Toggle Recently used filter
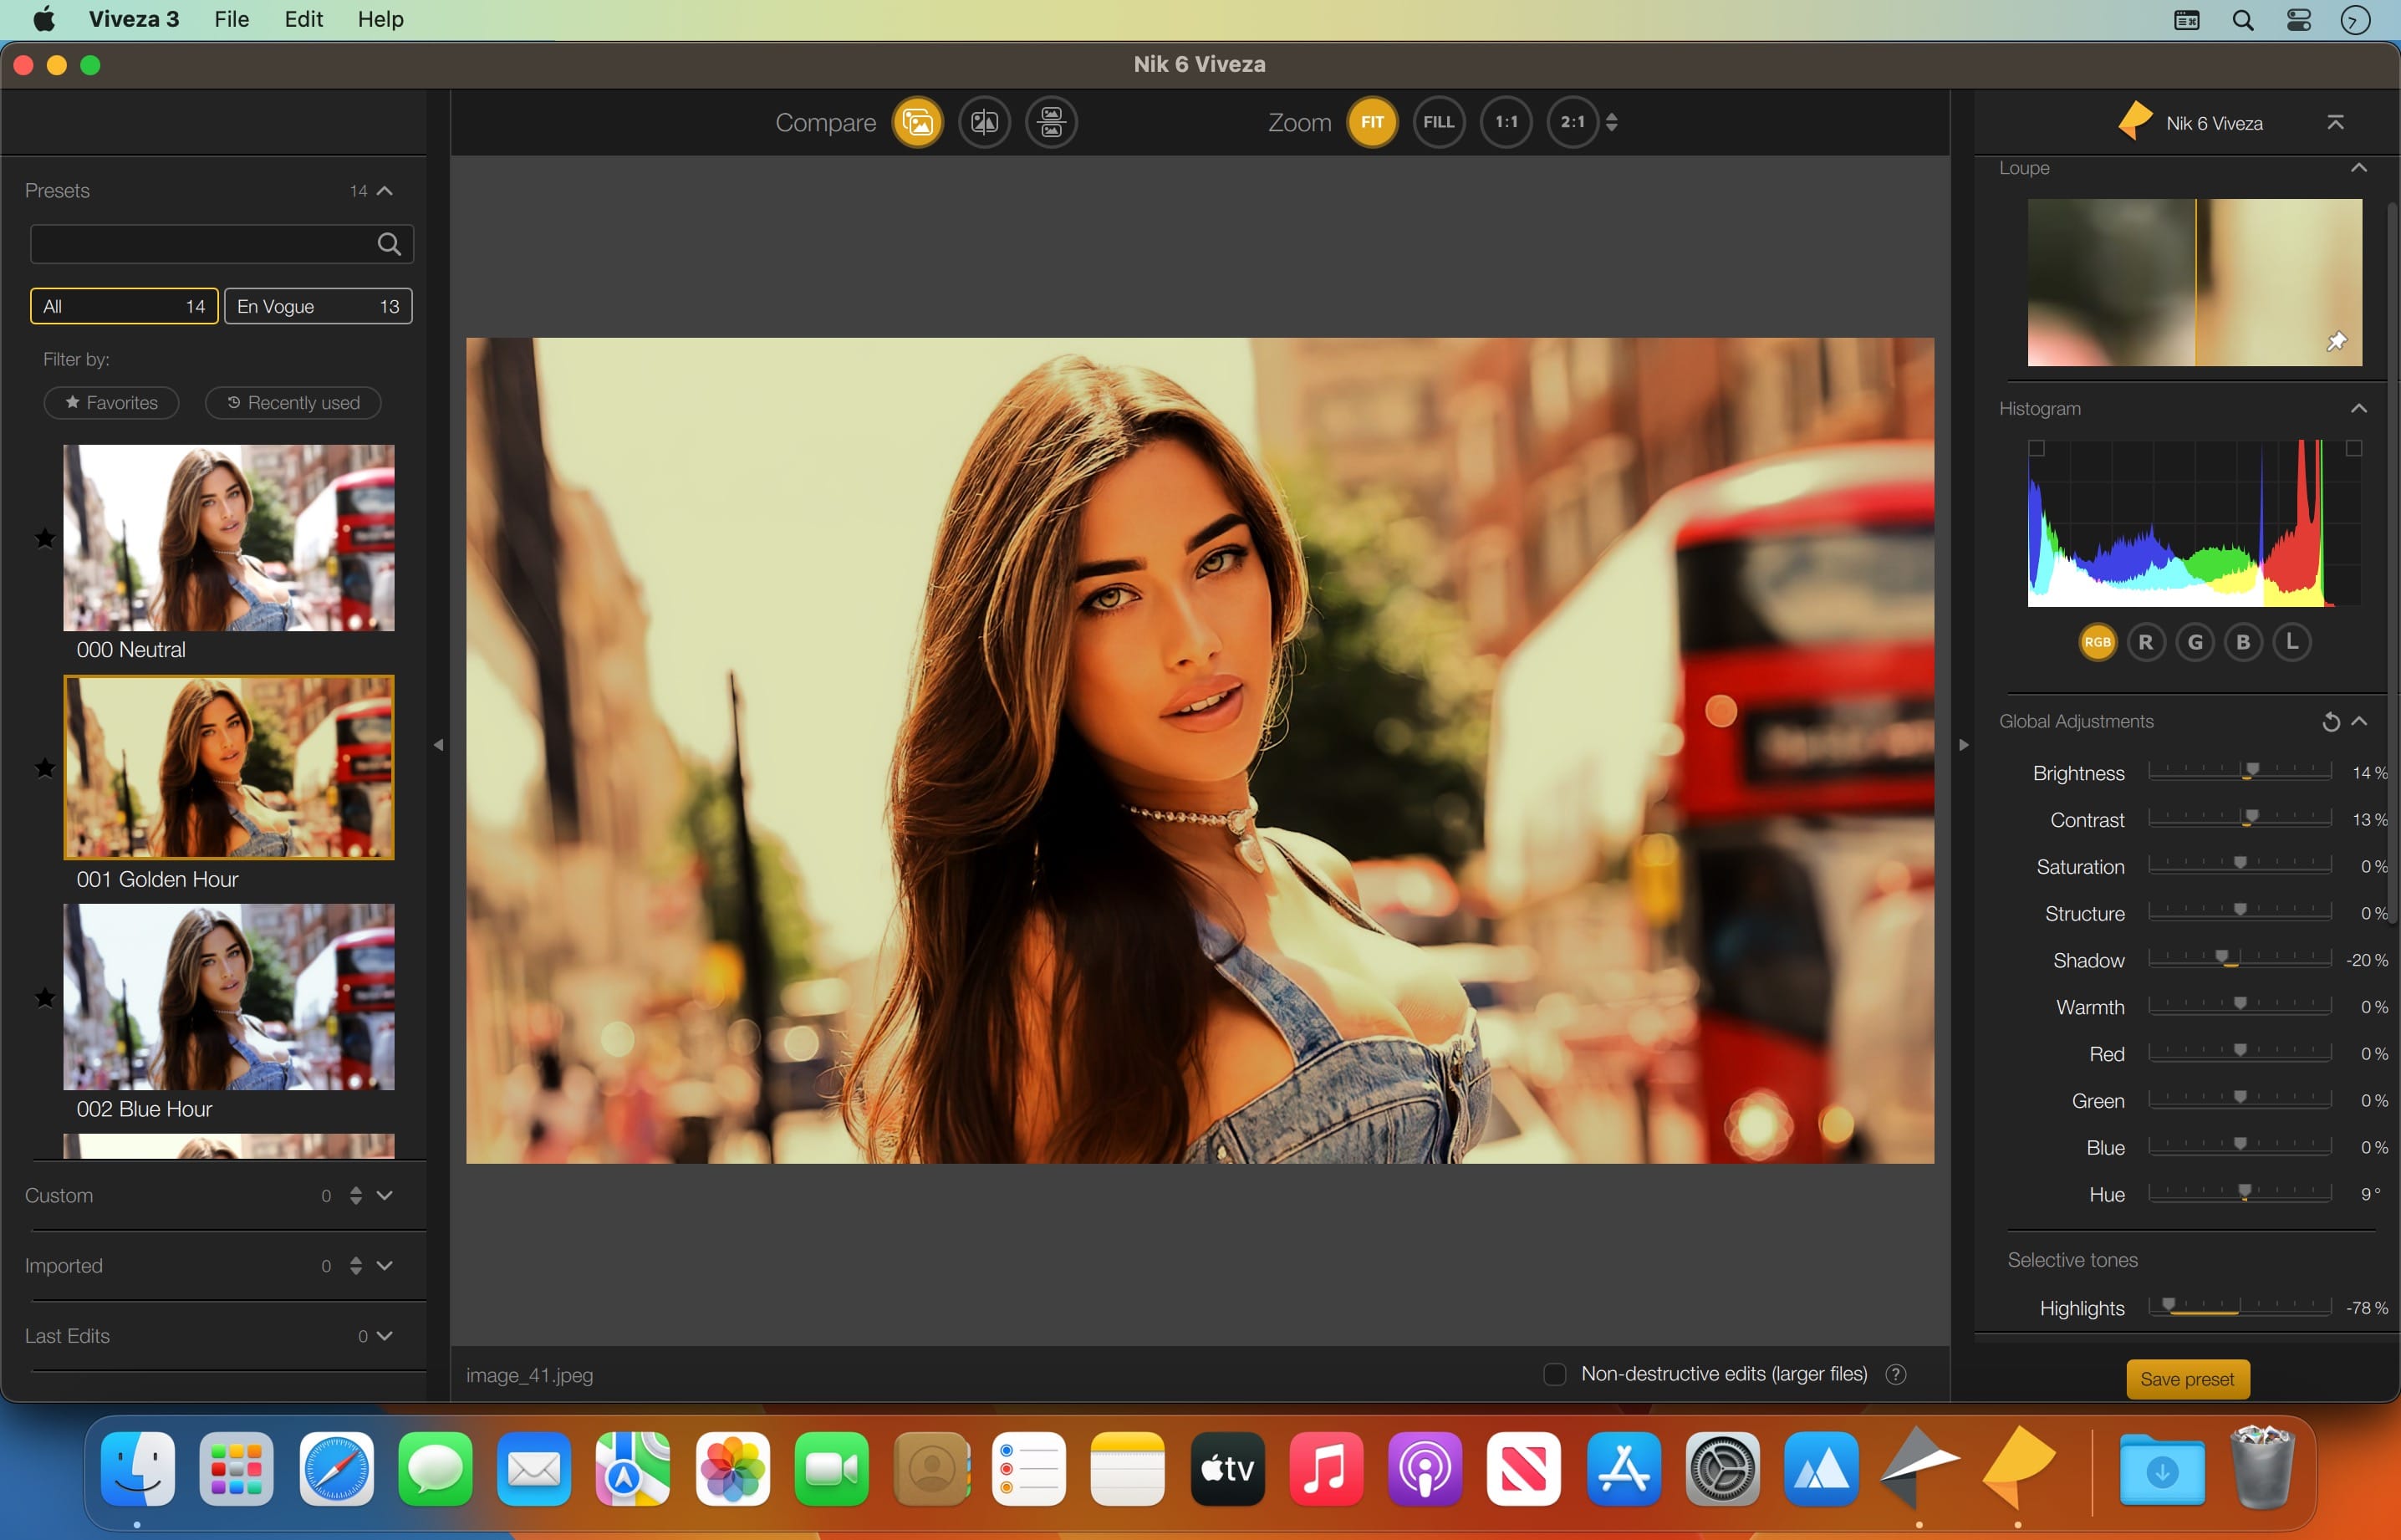The height and width of the screenshot is (1540, 2401). tap(293, 403)
